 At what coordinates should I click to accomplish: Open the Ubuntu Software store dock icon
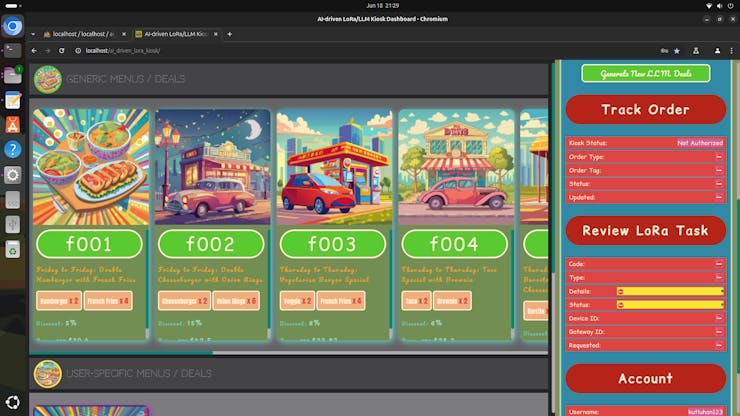tap(13, 124)
